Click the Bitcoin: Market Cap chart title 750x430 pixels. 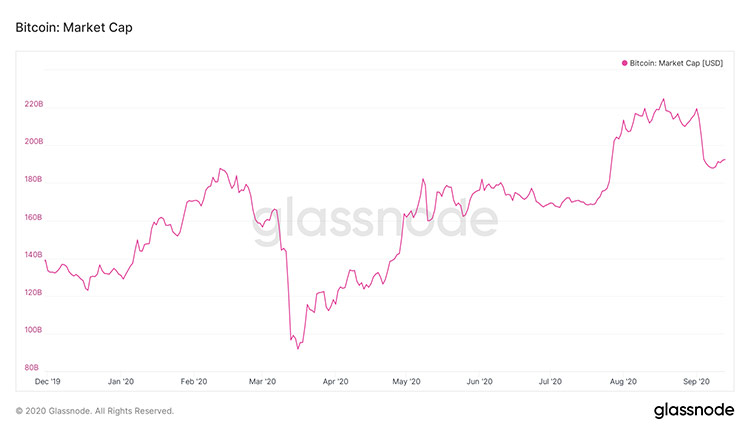(x=74, y=27)
